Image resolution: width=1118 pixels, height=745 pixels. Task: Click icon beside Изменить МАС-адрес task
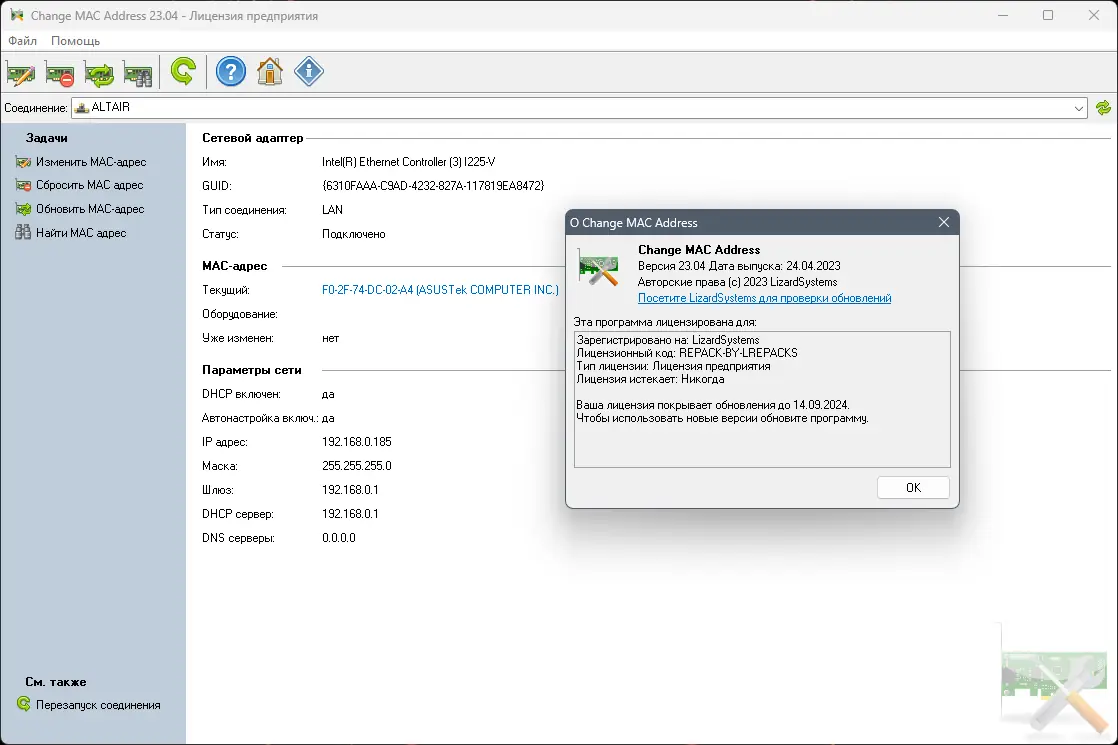24,162
